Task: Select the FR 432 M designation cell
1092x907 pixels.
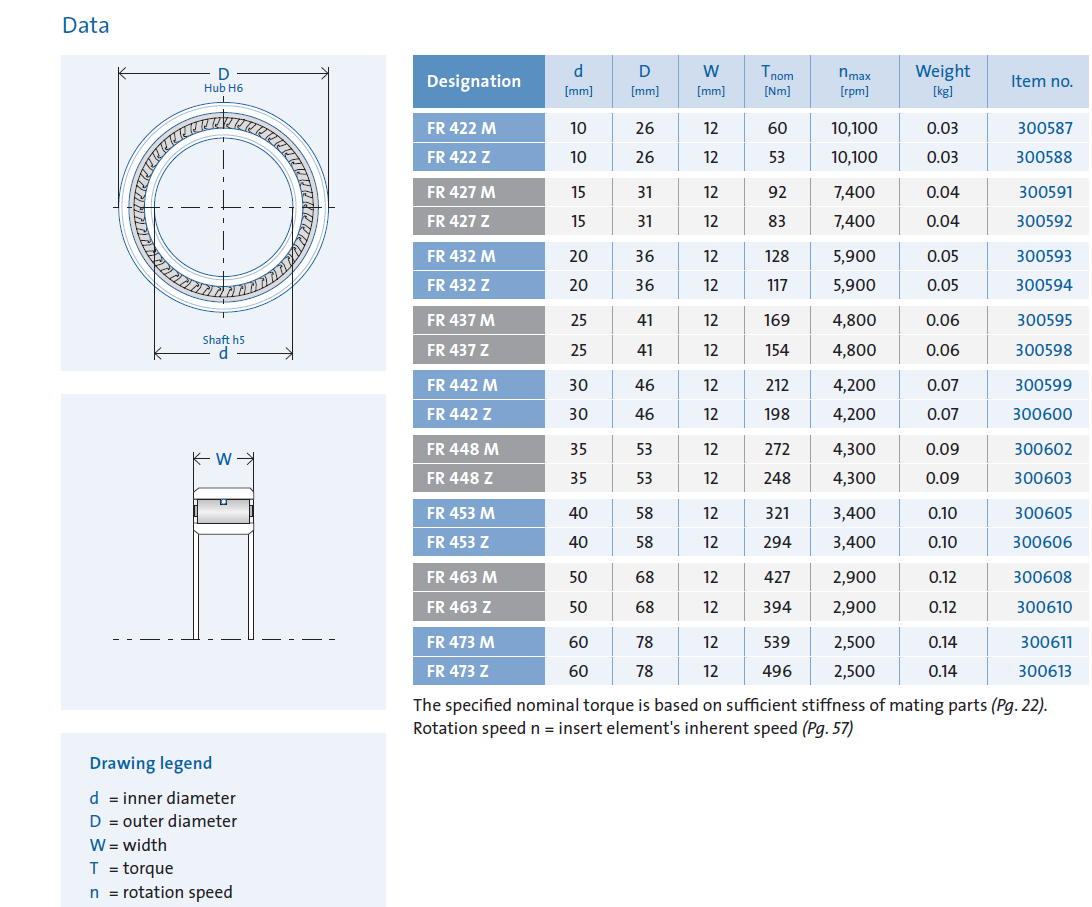Action: (478, 256)
